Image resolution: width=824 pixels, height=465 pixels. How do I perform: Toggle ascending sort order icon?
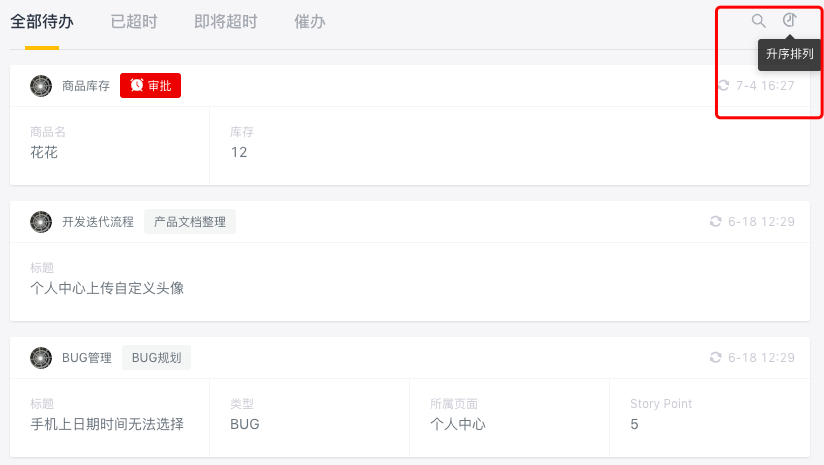[789, 20]
